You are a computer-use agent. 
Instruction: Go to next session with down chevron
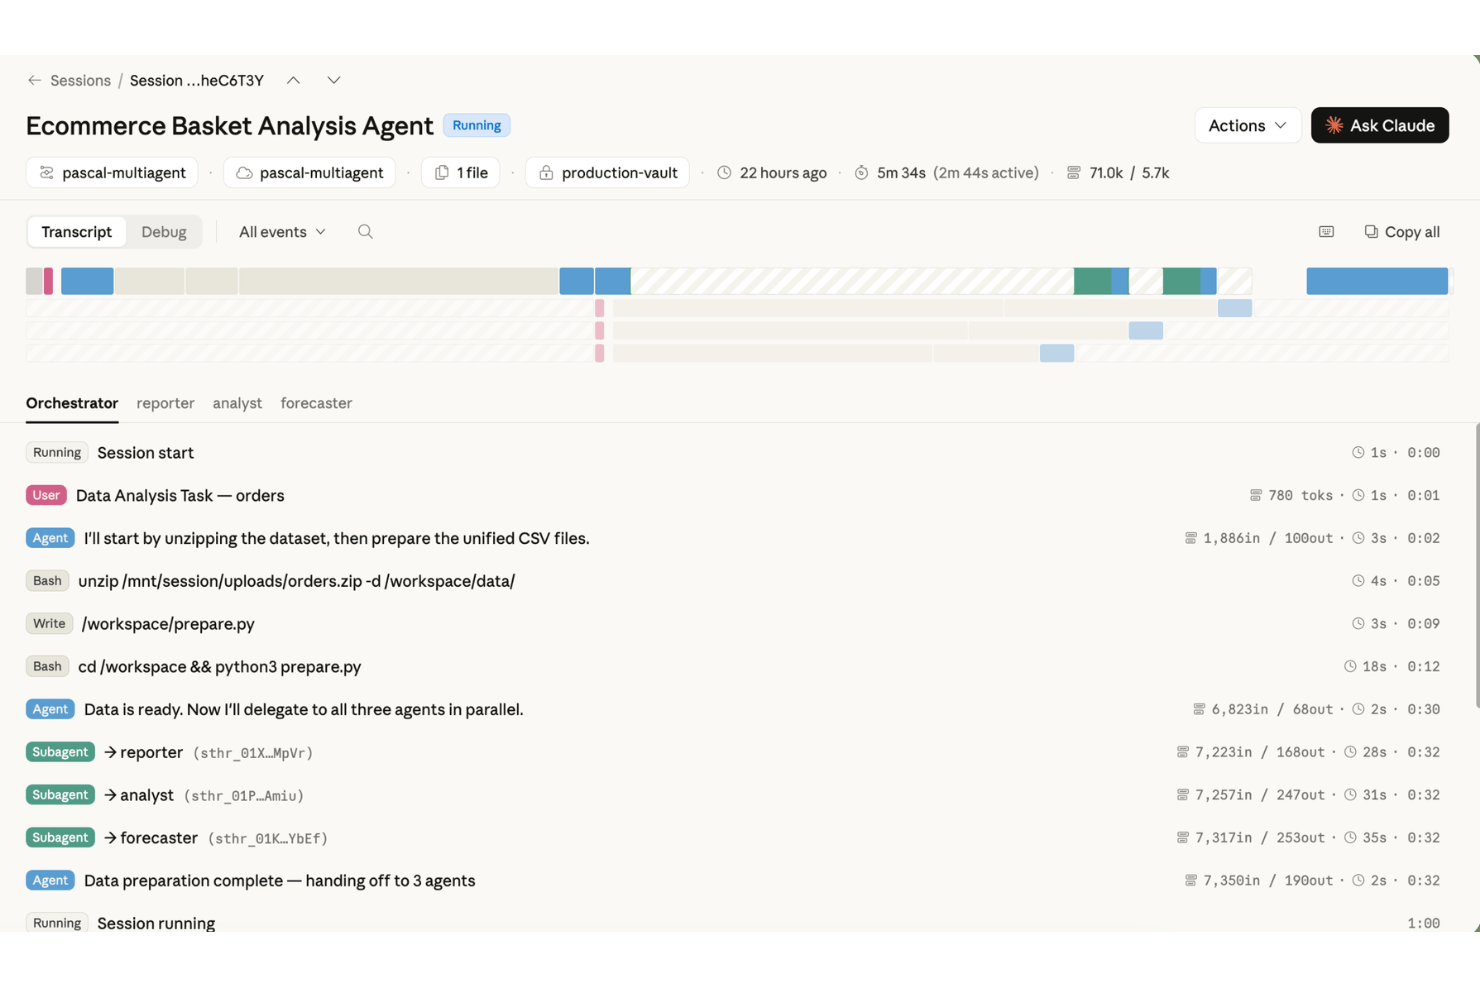pyautogui.click(x=334, y=80)
